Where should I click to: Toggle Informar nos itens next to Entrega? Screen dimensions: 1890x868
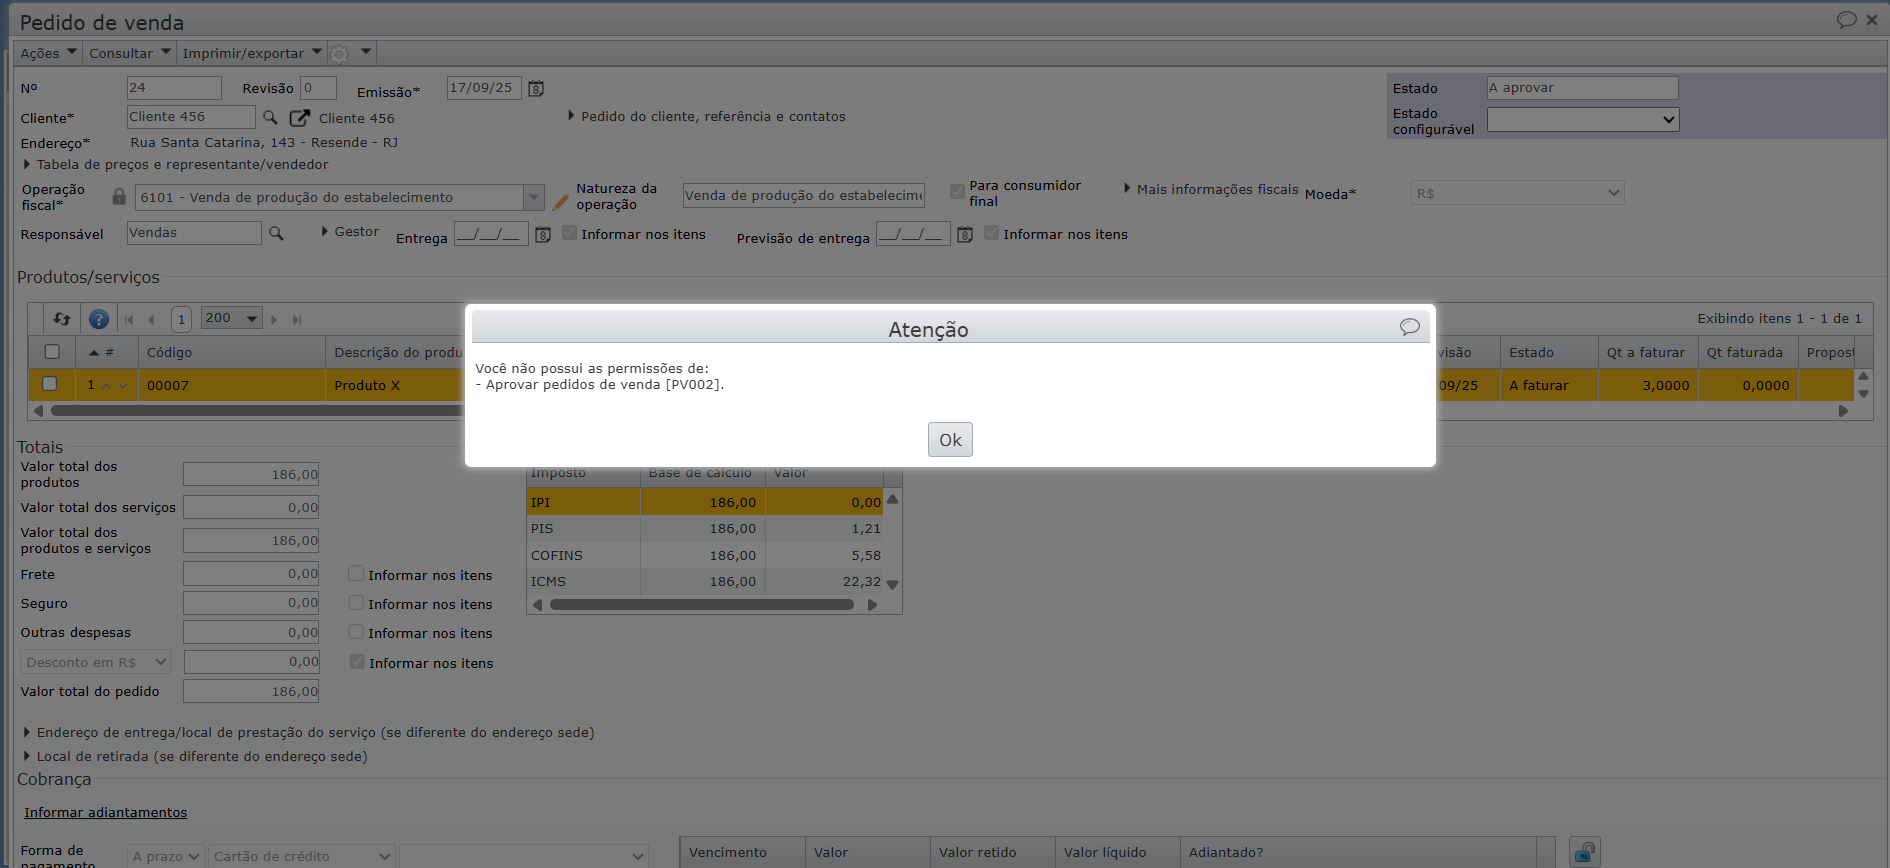click(x=569, y=233)
